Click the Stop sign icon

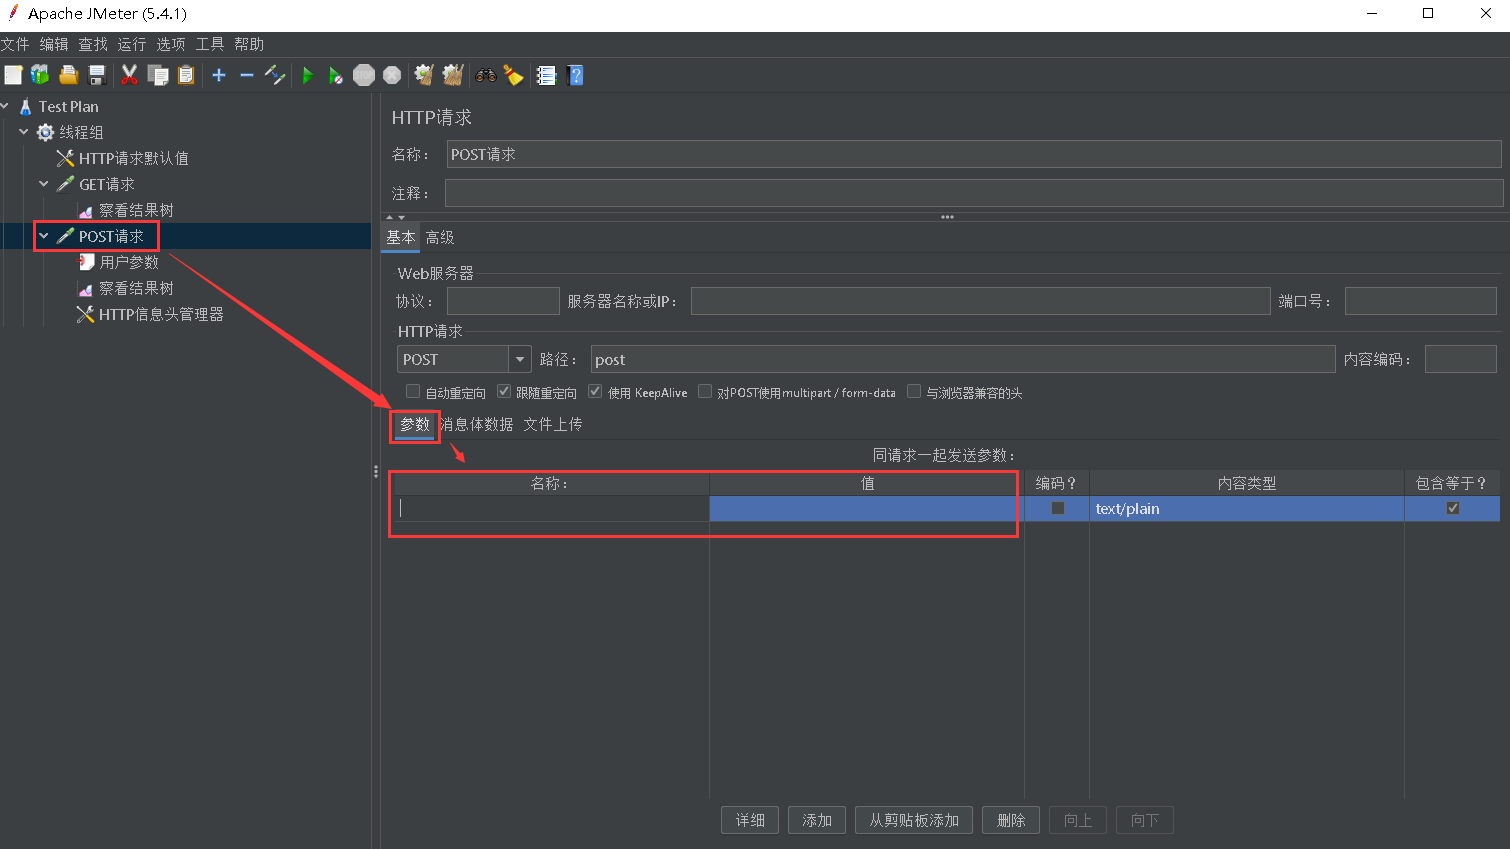click(x=364, y=75)
